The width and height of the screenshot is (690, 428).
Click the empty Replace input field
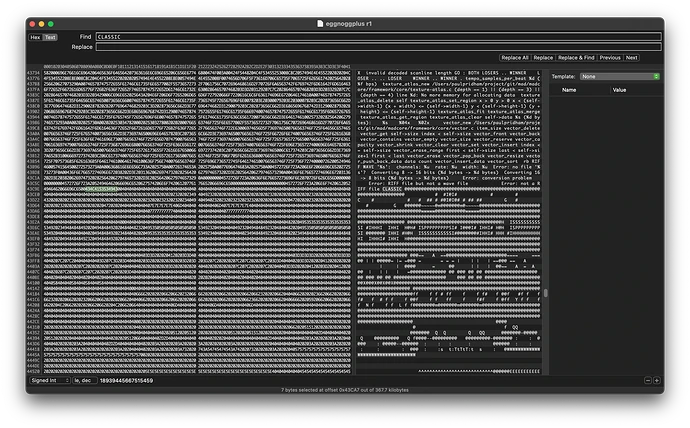[378, 47]
